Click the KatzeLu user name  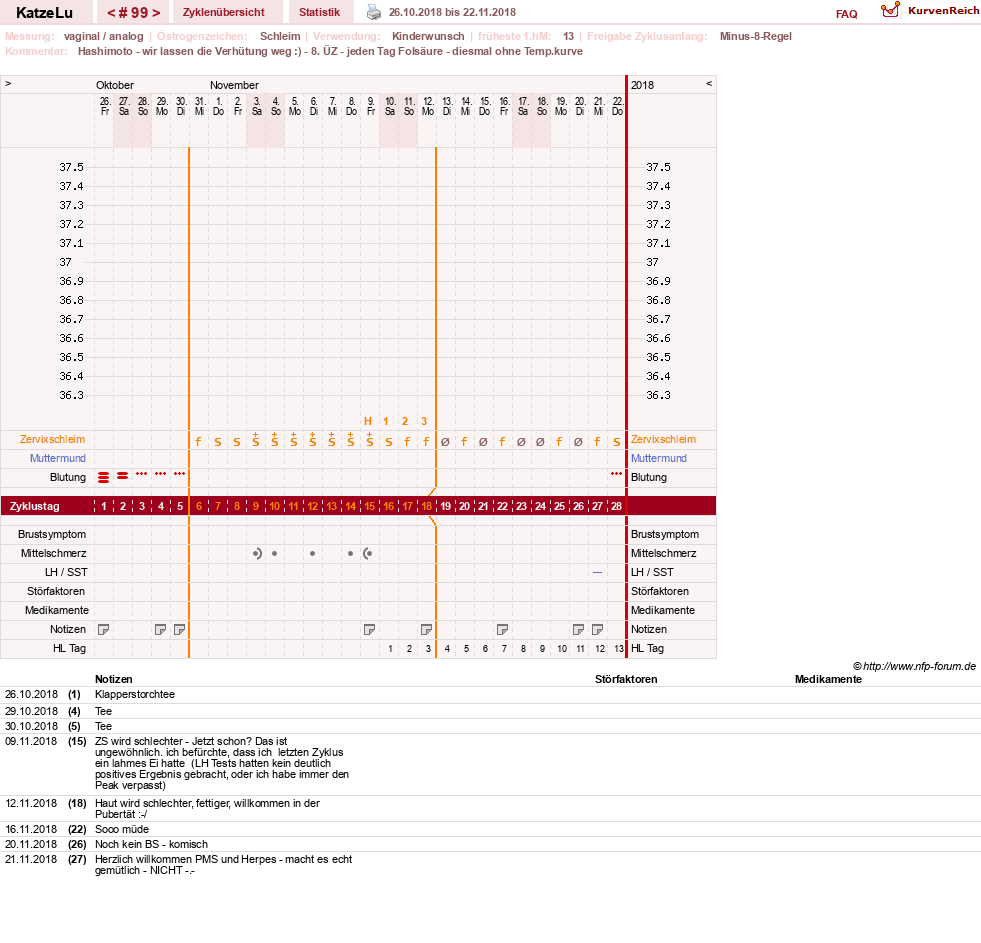(x=44, y=13)
